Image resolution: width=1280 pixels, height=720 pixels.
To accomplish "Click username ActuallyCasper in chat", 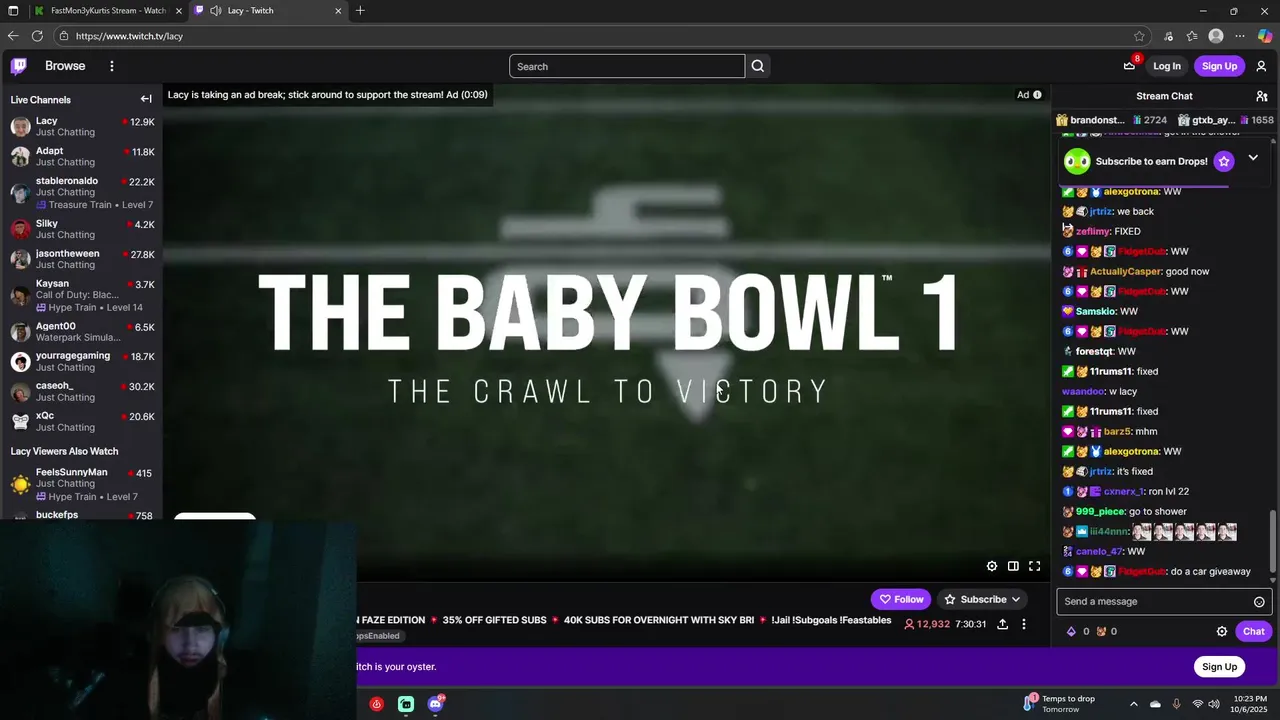I will 1126,271.
